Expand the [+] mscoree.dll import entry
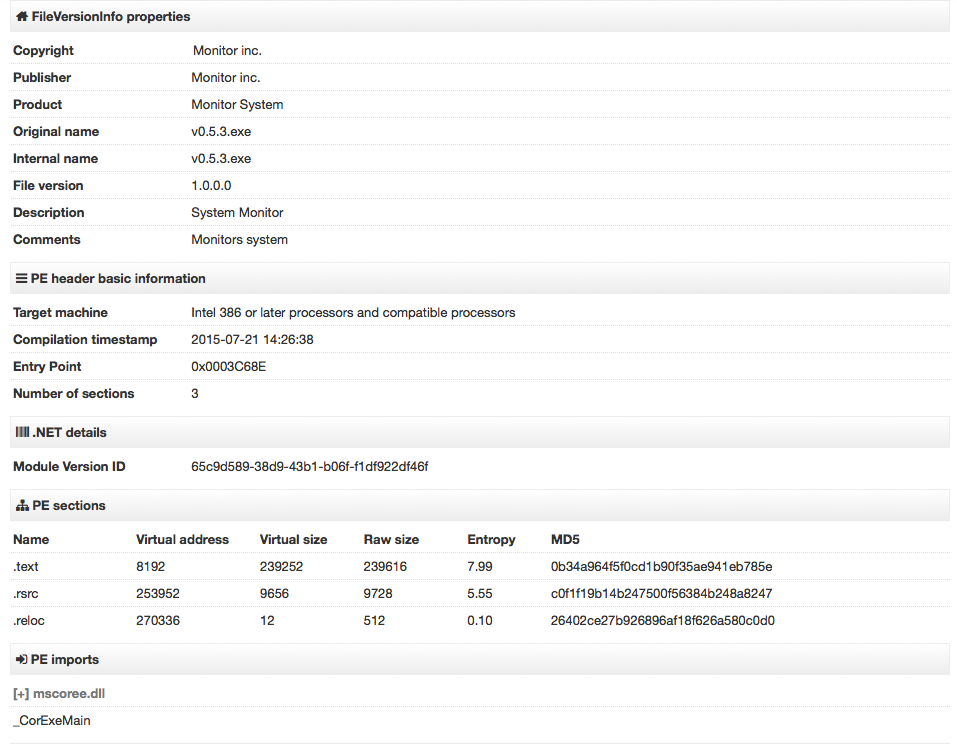 click(59, 693)
